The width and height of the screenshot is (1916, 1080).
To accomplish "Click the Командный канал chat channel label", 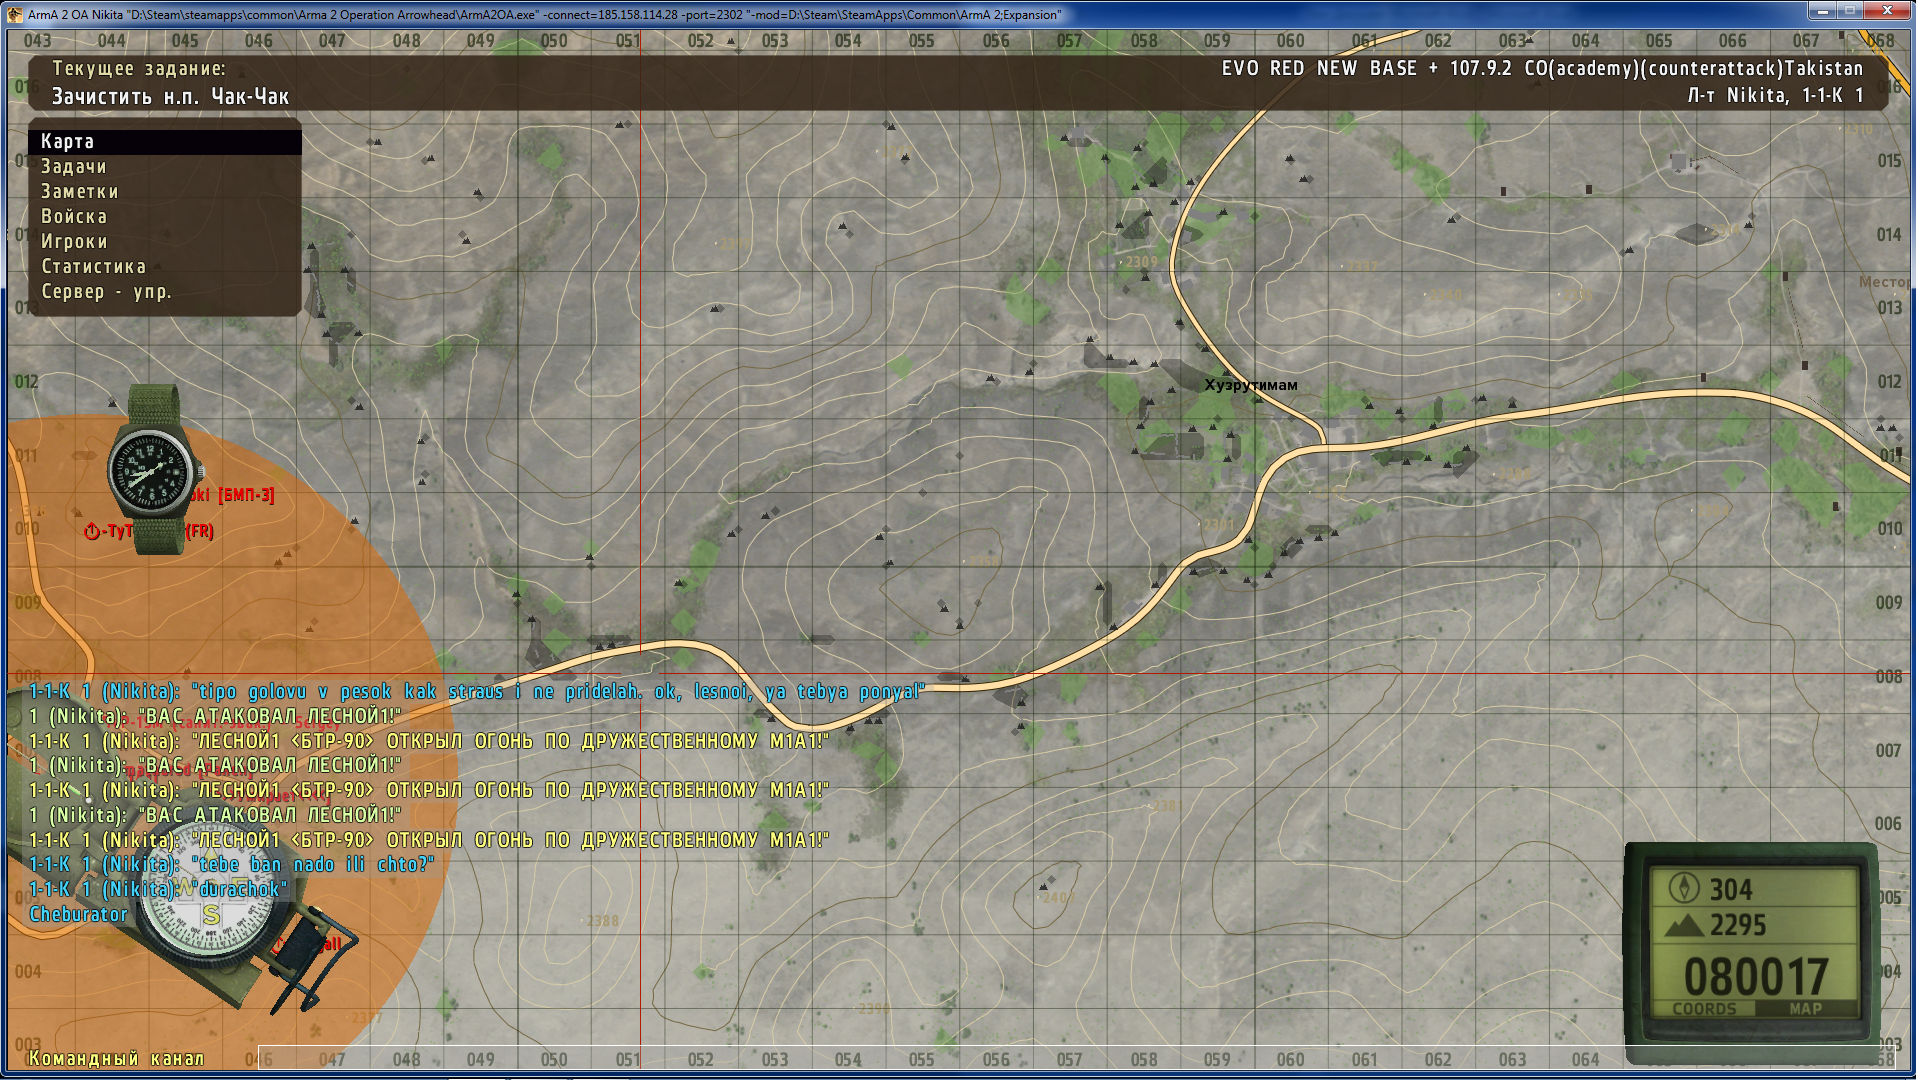I will coord(116,1058).
